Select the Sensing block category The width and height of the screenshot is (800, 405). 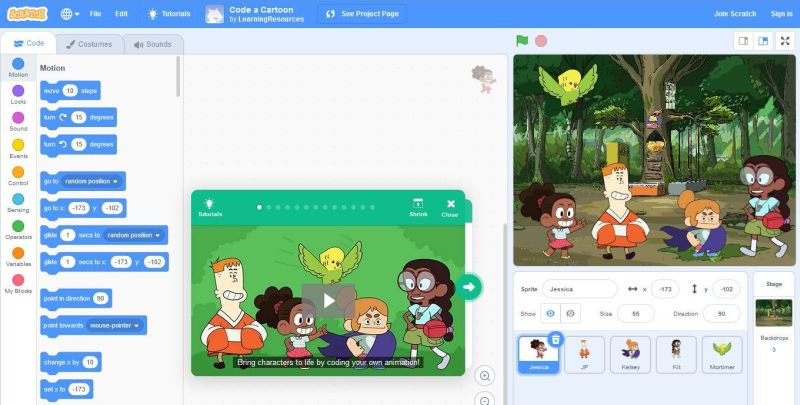(x=18, y=203)
